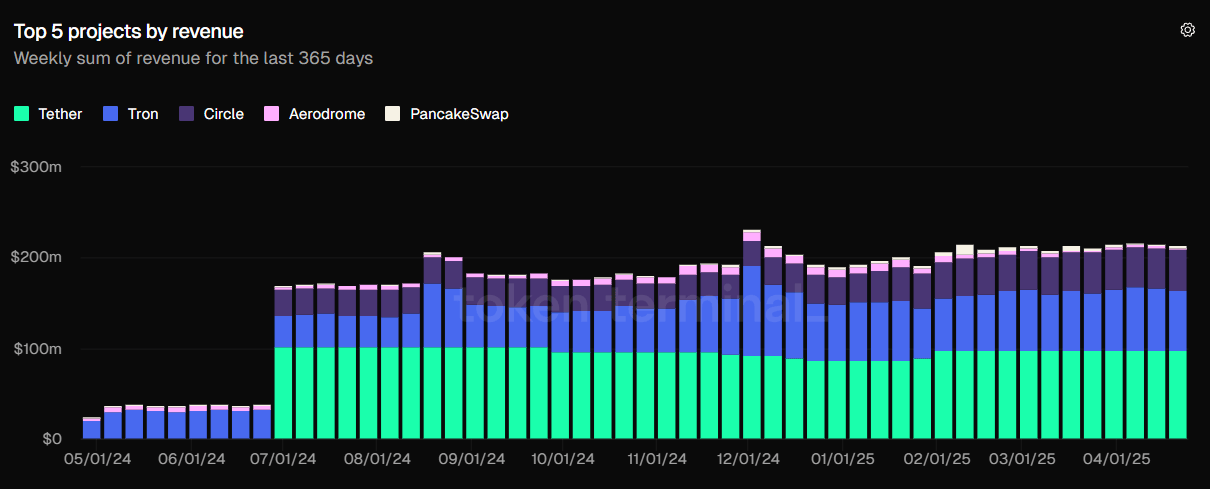Hide the Circle series via legend text

(x=223, y=114)
